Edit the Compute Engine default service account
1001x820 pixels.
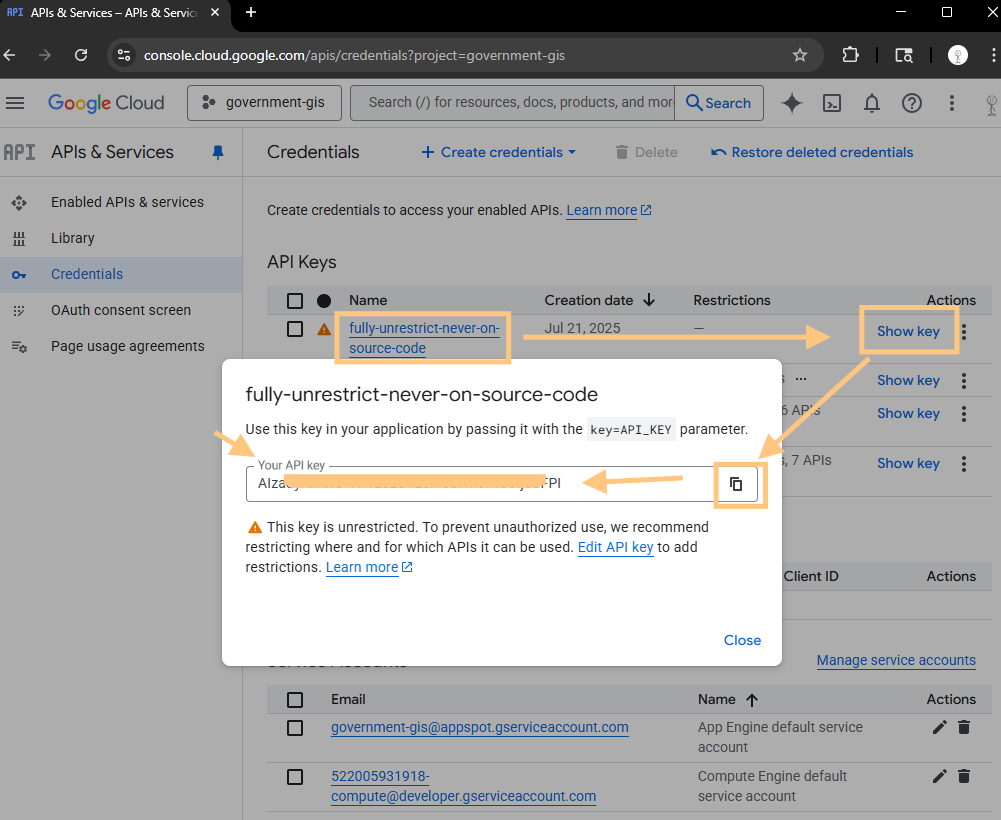pyautogui.click(x=939, y=776)
